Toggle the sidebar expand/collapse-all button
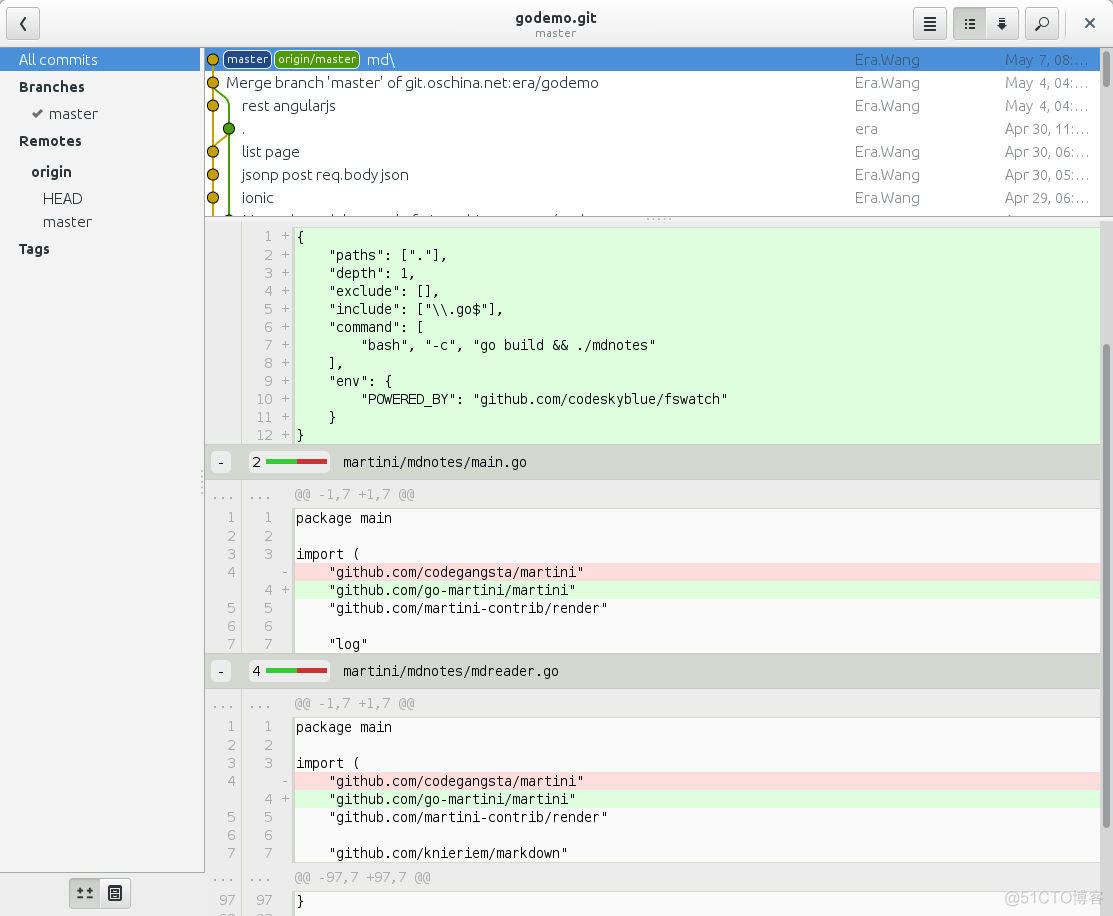Screen dimensions: 1113x916 click(x=84, y=893)
